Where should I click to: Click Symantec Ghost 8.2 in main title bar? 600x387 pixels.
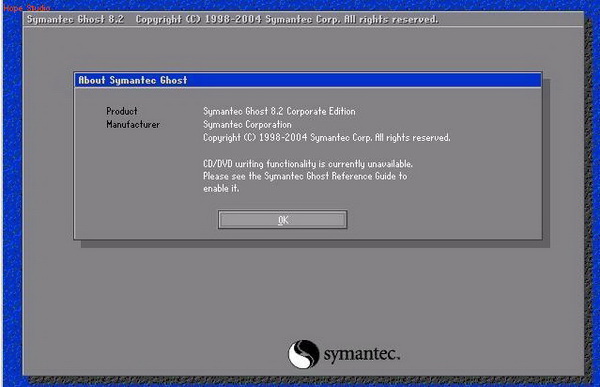click(x=75, y=19)
